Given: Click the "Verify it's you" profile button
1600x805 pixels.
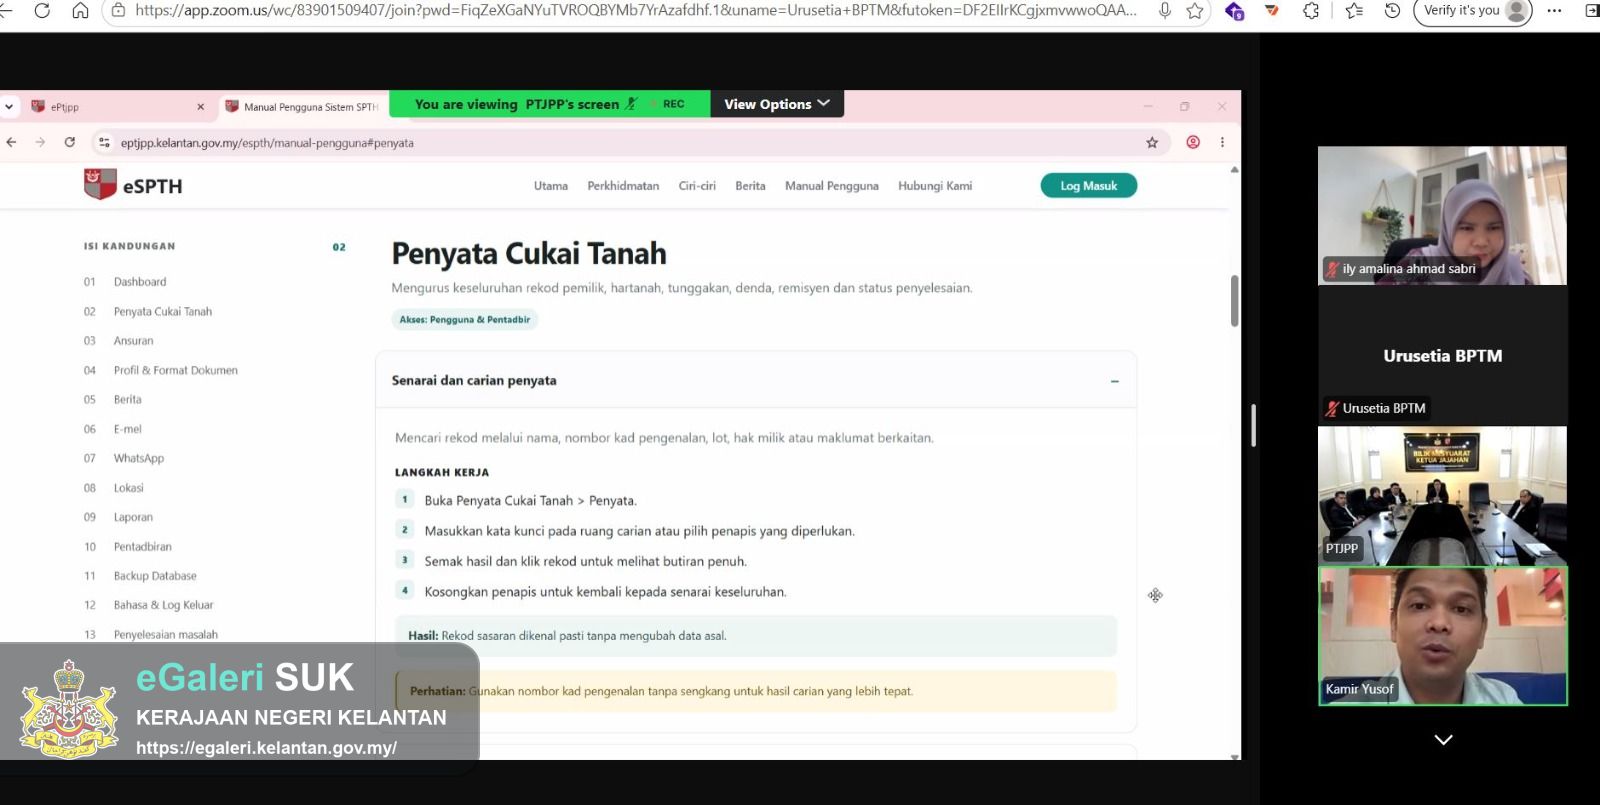Looking at the screenshot, I should click(x=1473, y=11).
